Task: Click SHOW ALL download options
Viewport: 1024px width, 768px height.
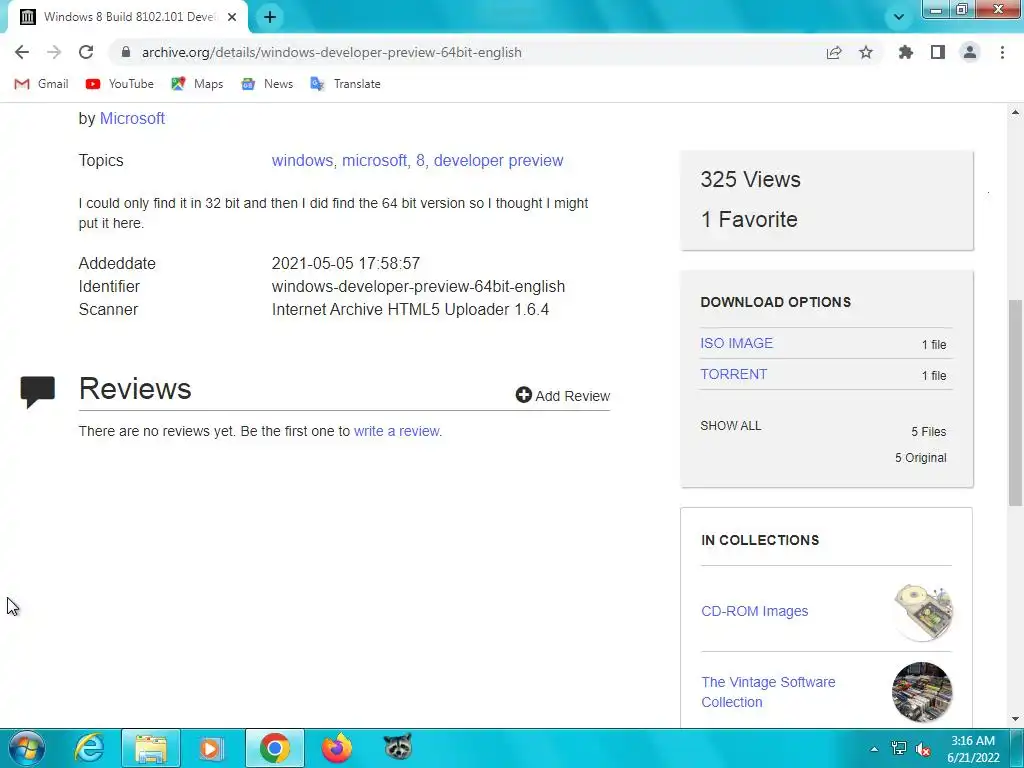Action: (730, 426)
